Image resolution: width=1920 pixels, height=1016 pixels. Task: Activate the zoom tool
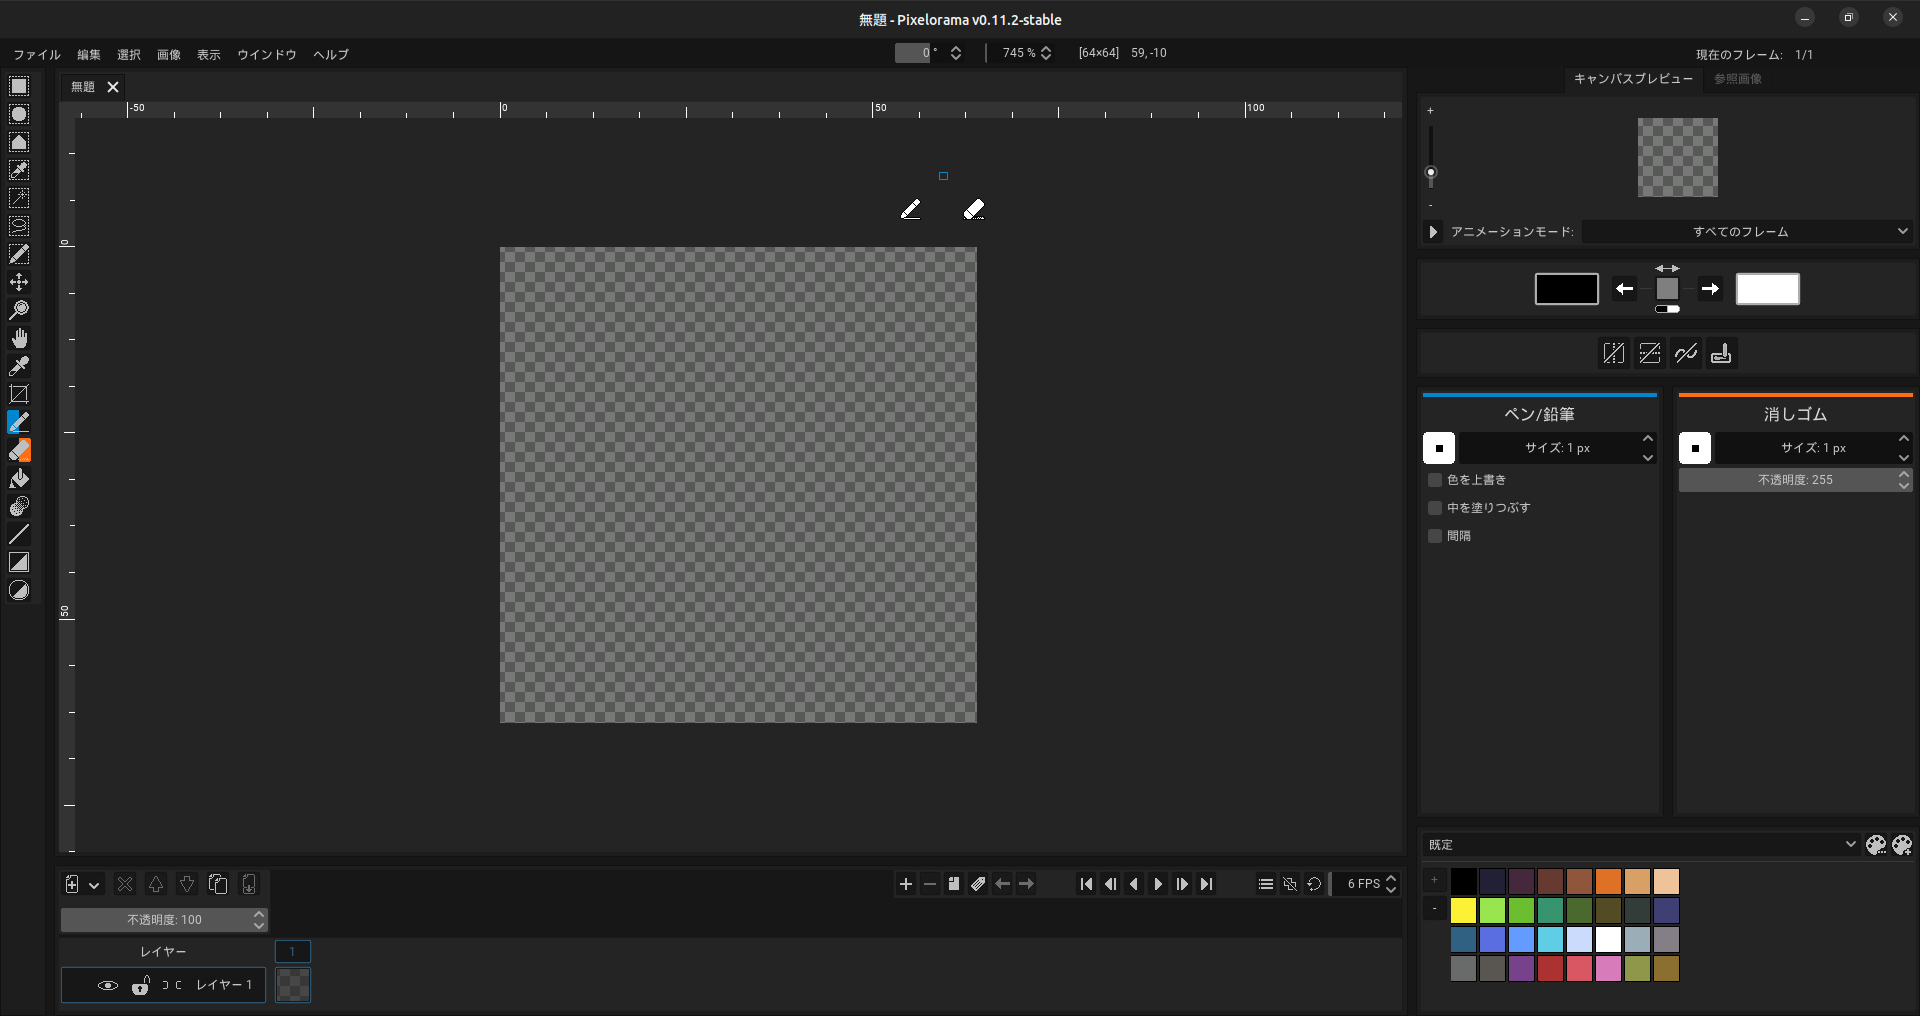tap(20, 309)
